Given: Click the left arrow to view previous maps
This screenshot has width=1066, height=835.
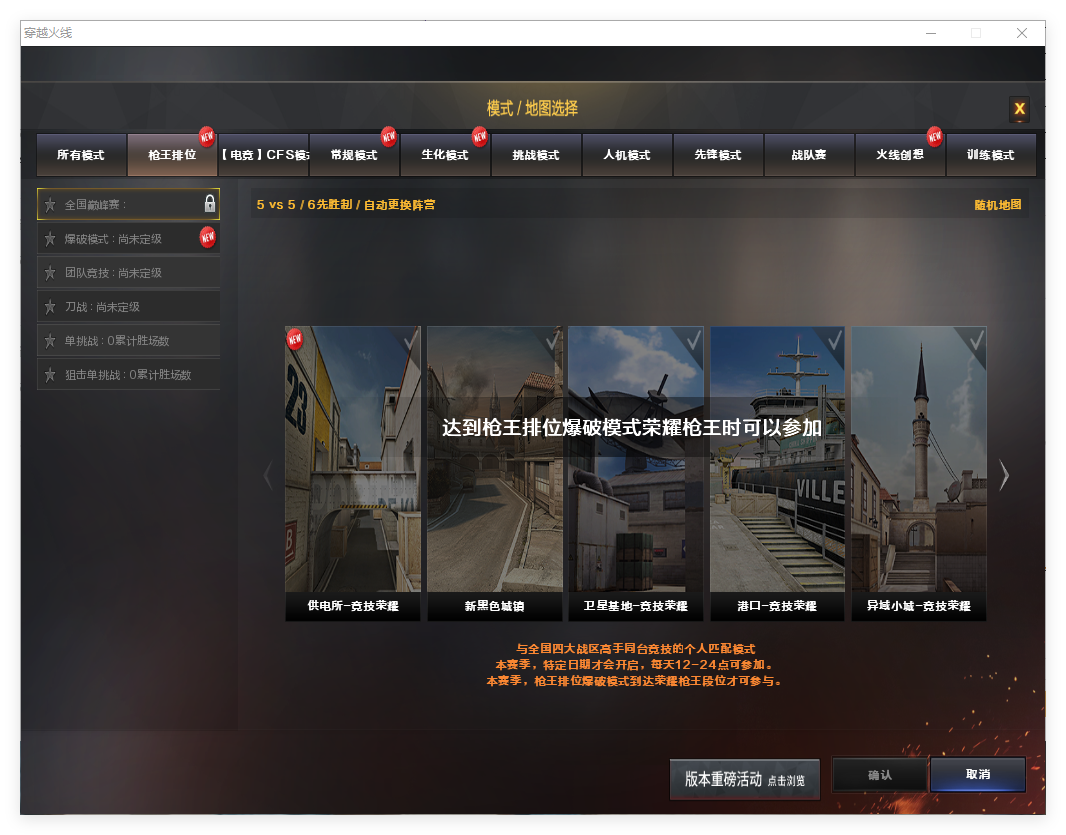Looking at the screenshot, I should [x=267, y=474].
